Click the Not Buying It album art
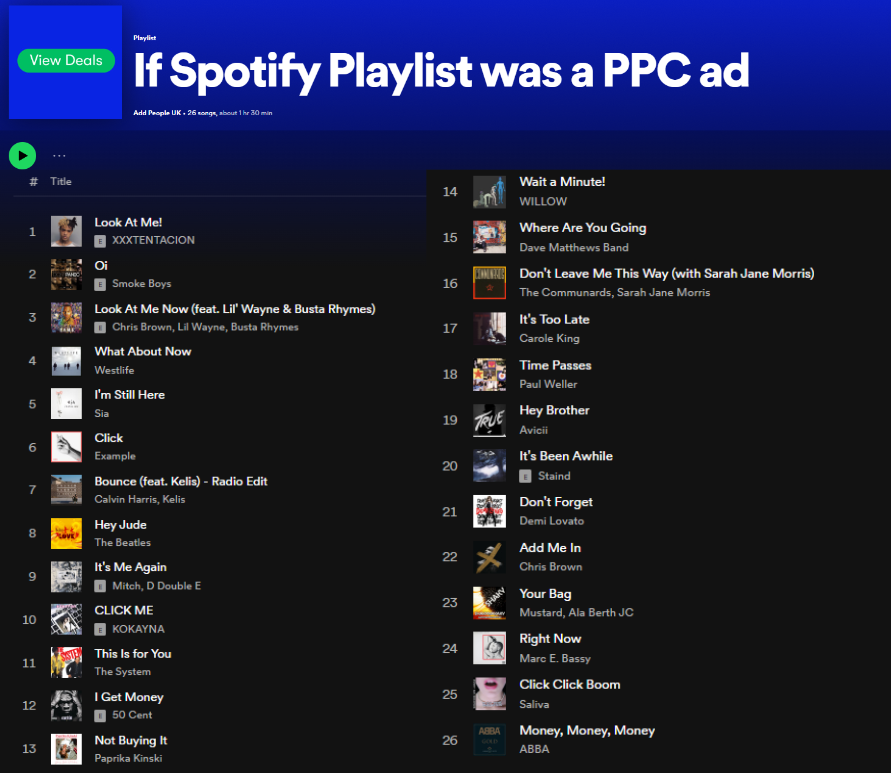The width and height of the screenshot is (891, 773). (66, 749)
